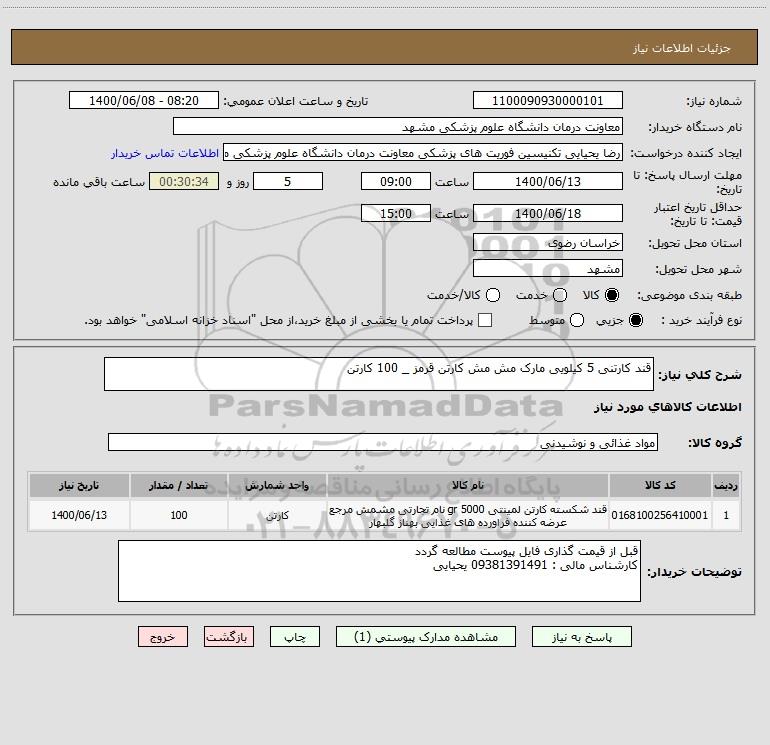
Task: Click product code 0168100256410001 cell
Action: pos(660,515)
